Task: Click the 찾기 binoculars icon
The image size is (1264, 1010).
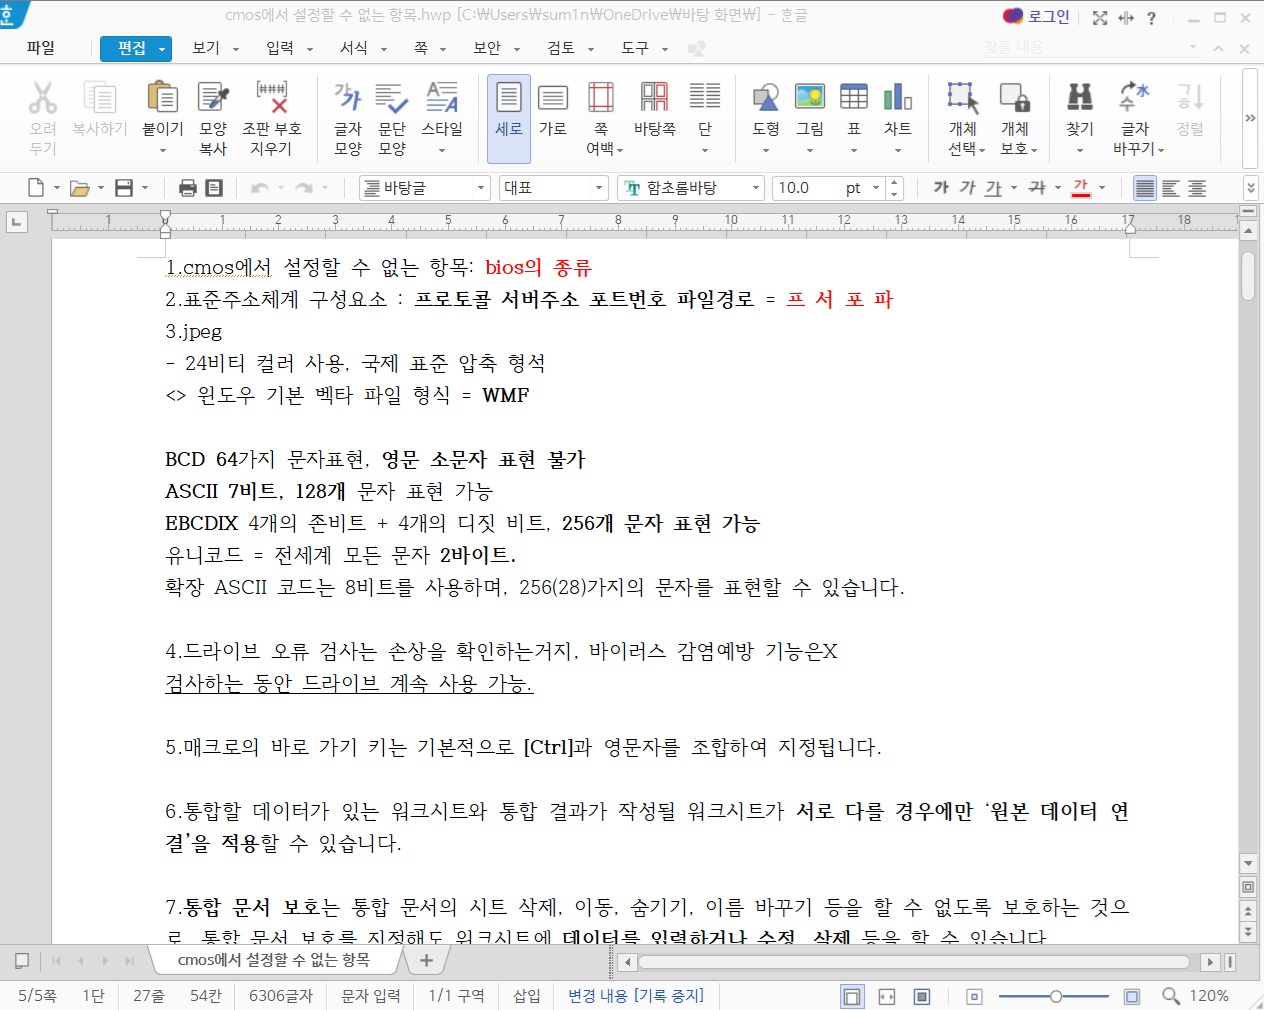Action: 1079,99
